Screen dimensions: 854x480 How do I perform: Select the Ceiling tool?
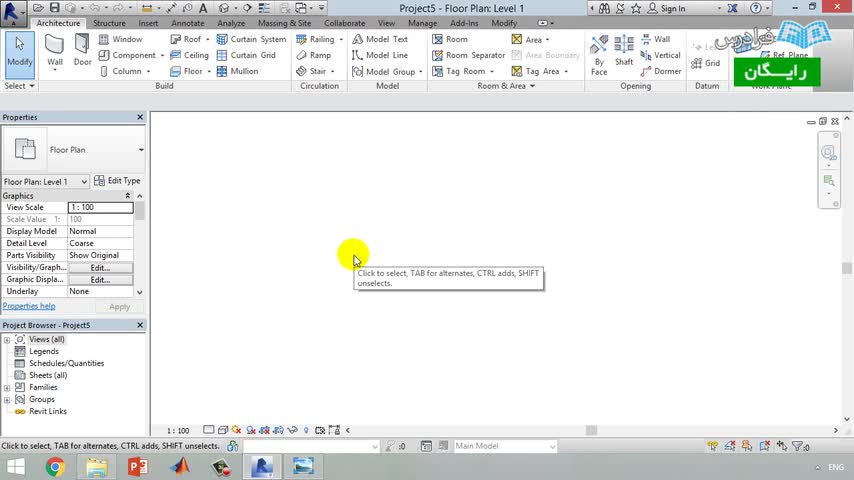click(x=189, y=55)
